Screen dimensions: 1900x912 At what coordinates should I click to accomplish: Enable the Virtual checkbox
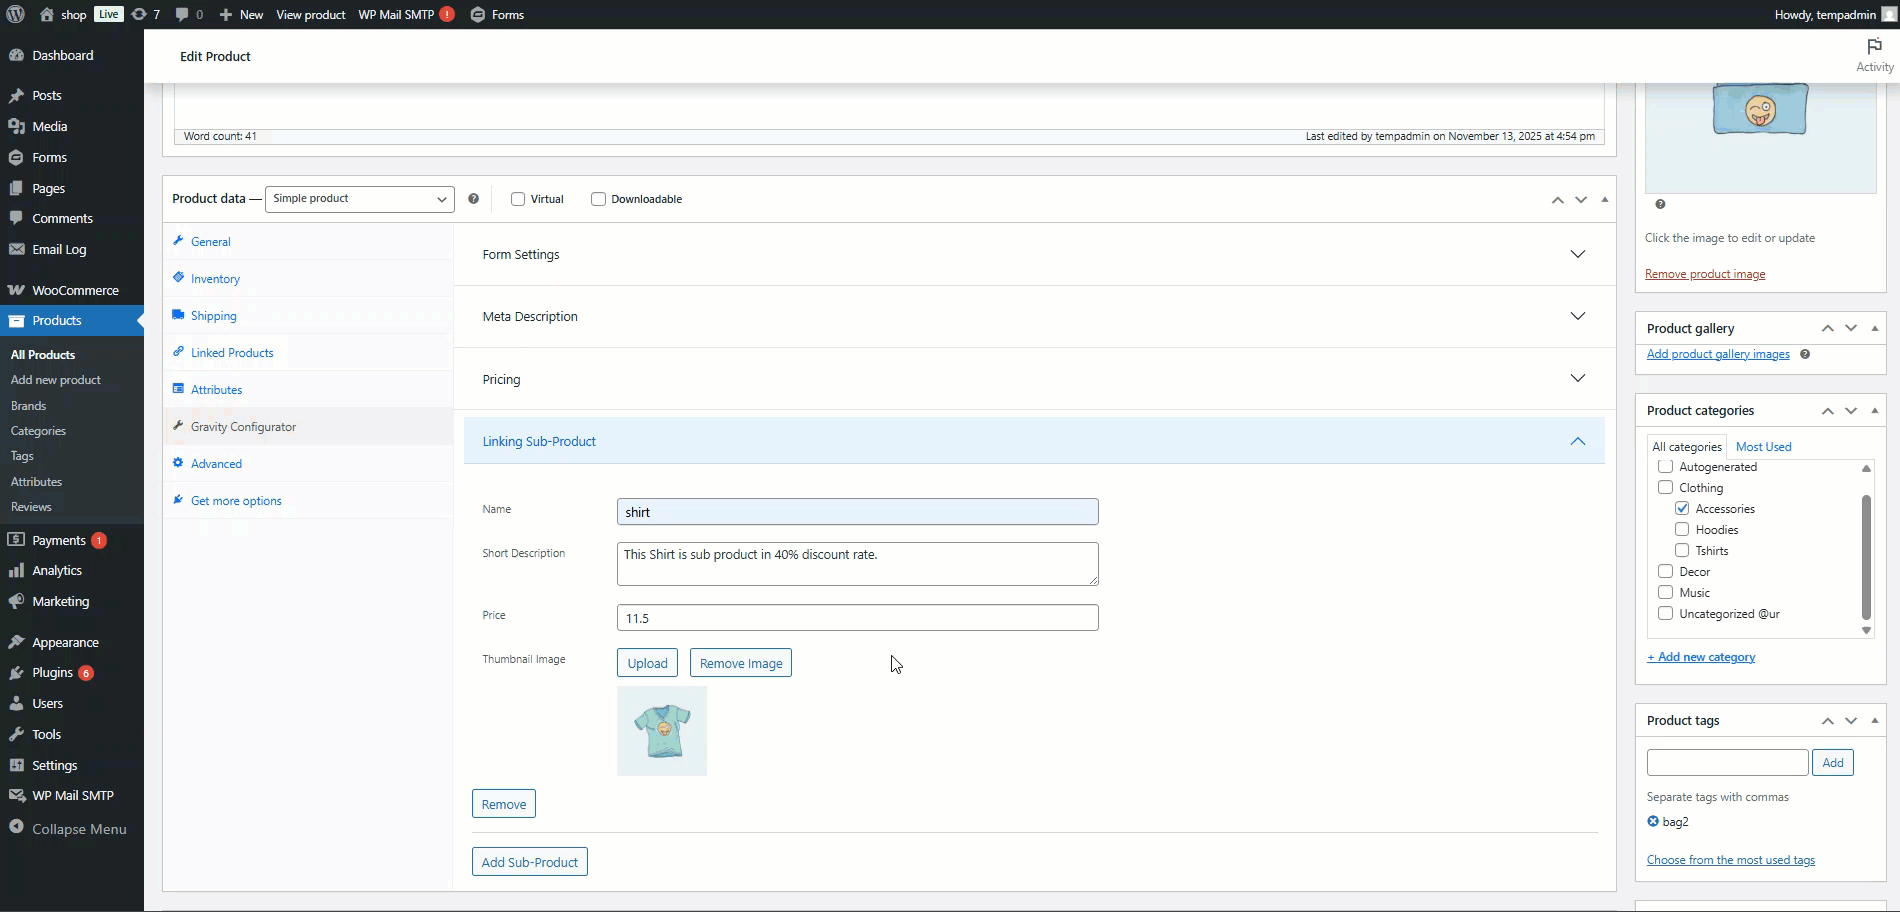pos(518,199)
